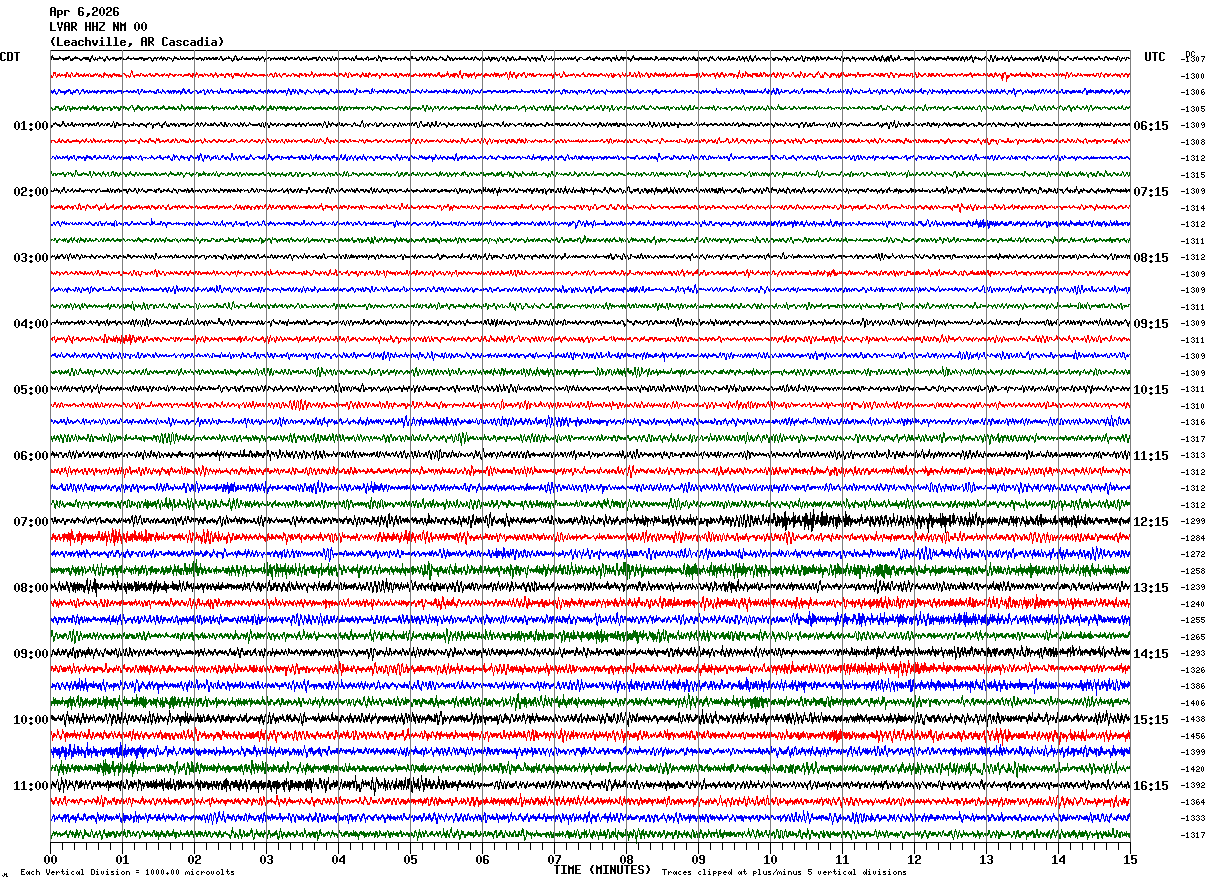
Task: Select the 06:00 CDT time label
Action: (31, 456)
